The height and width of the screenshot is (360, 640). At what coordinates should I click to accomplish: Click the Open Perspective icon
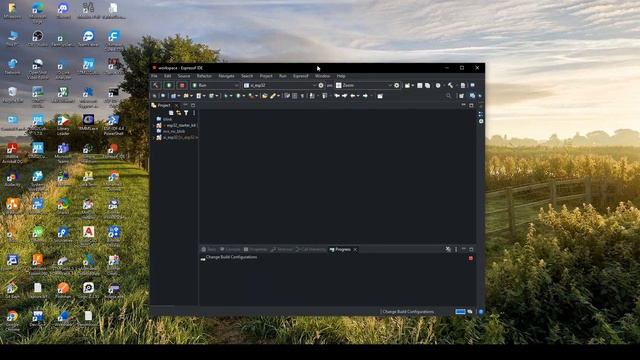pyautogui.click(x=462, y=96)
